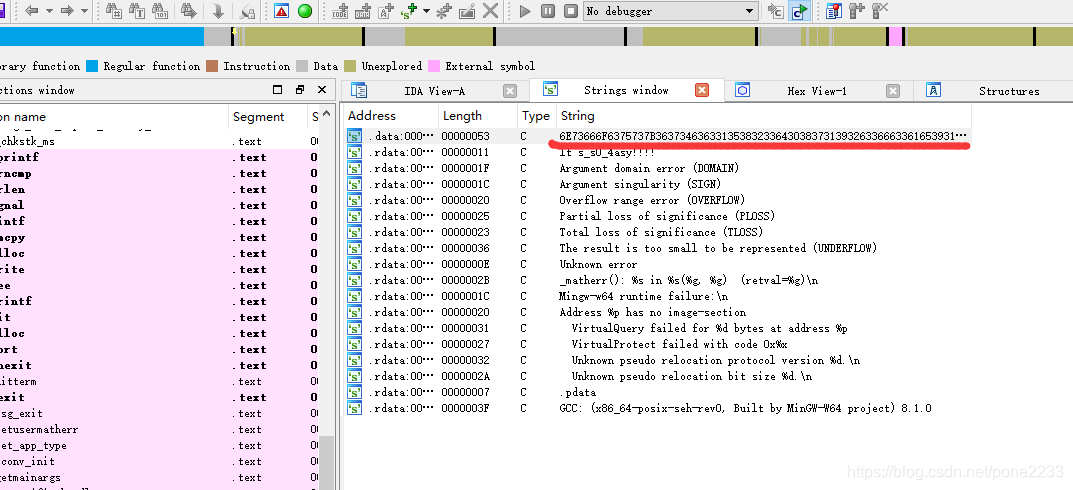Click the gray arrow C icon
1073x490 pixels.
[776, 11]
